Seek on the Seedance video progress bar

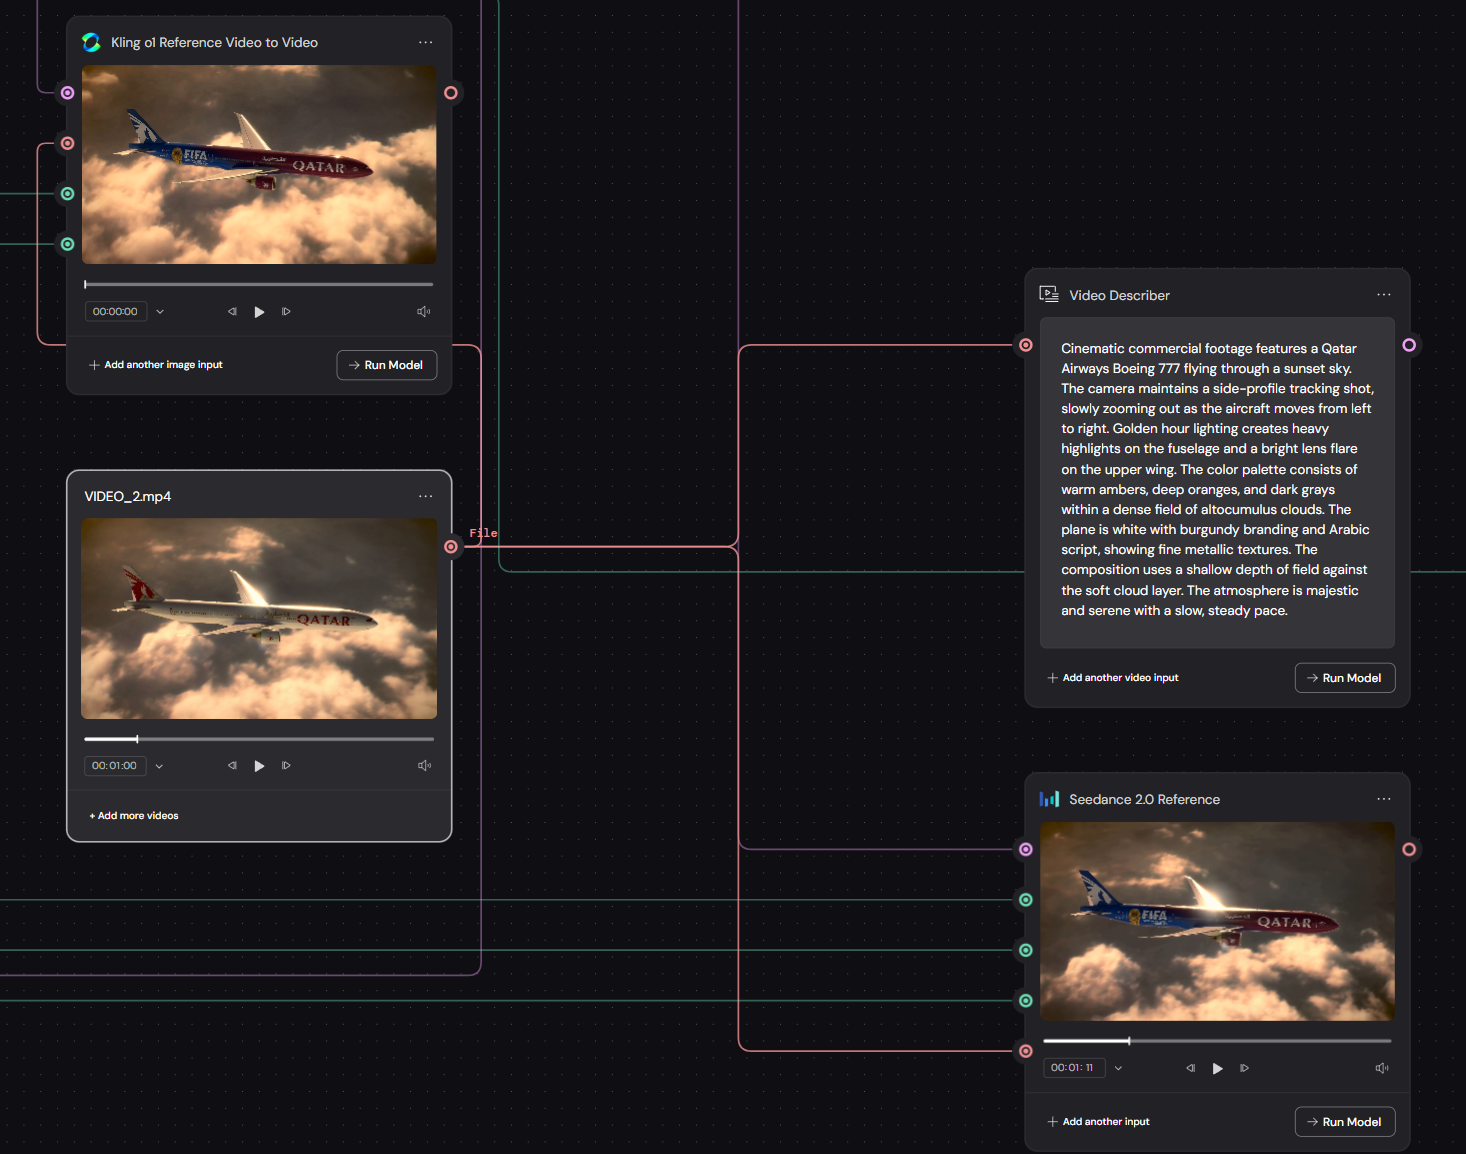[x=1217, y=1041]
